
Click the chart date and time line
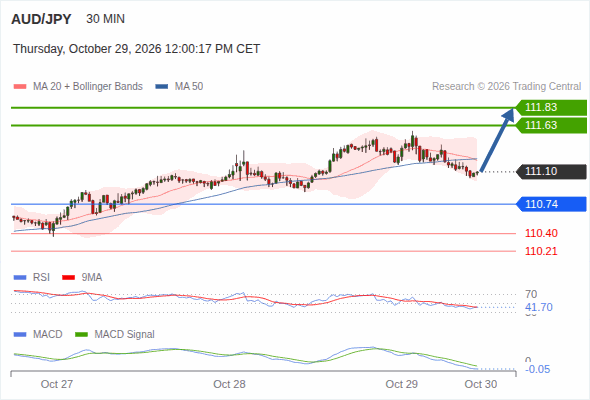coord(137,49)
